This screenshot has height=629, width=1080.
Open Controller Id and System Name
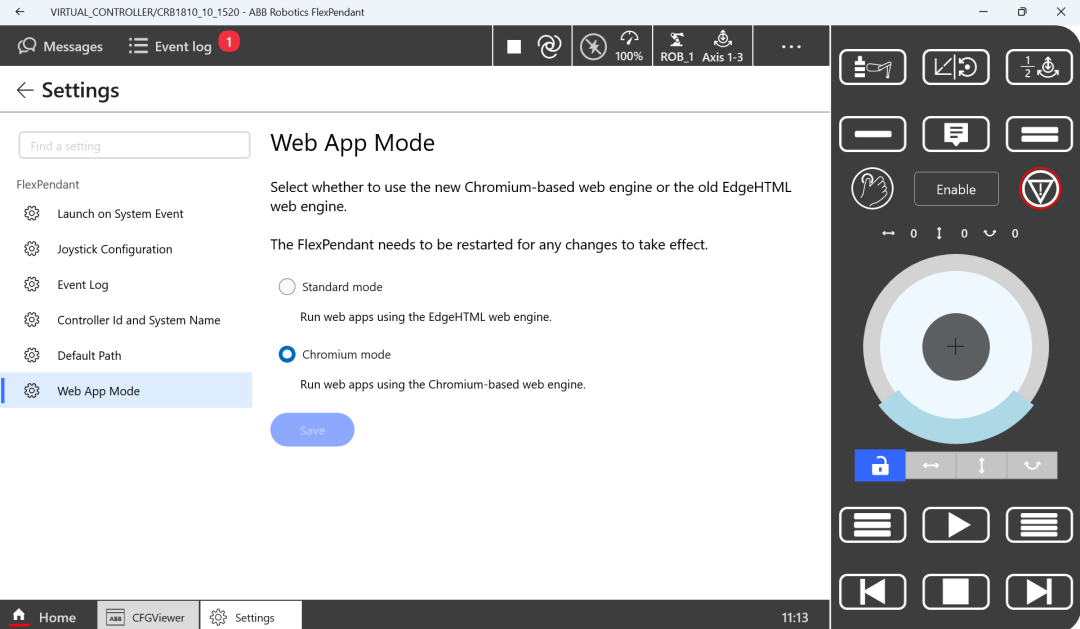[x=127, y=320]
